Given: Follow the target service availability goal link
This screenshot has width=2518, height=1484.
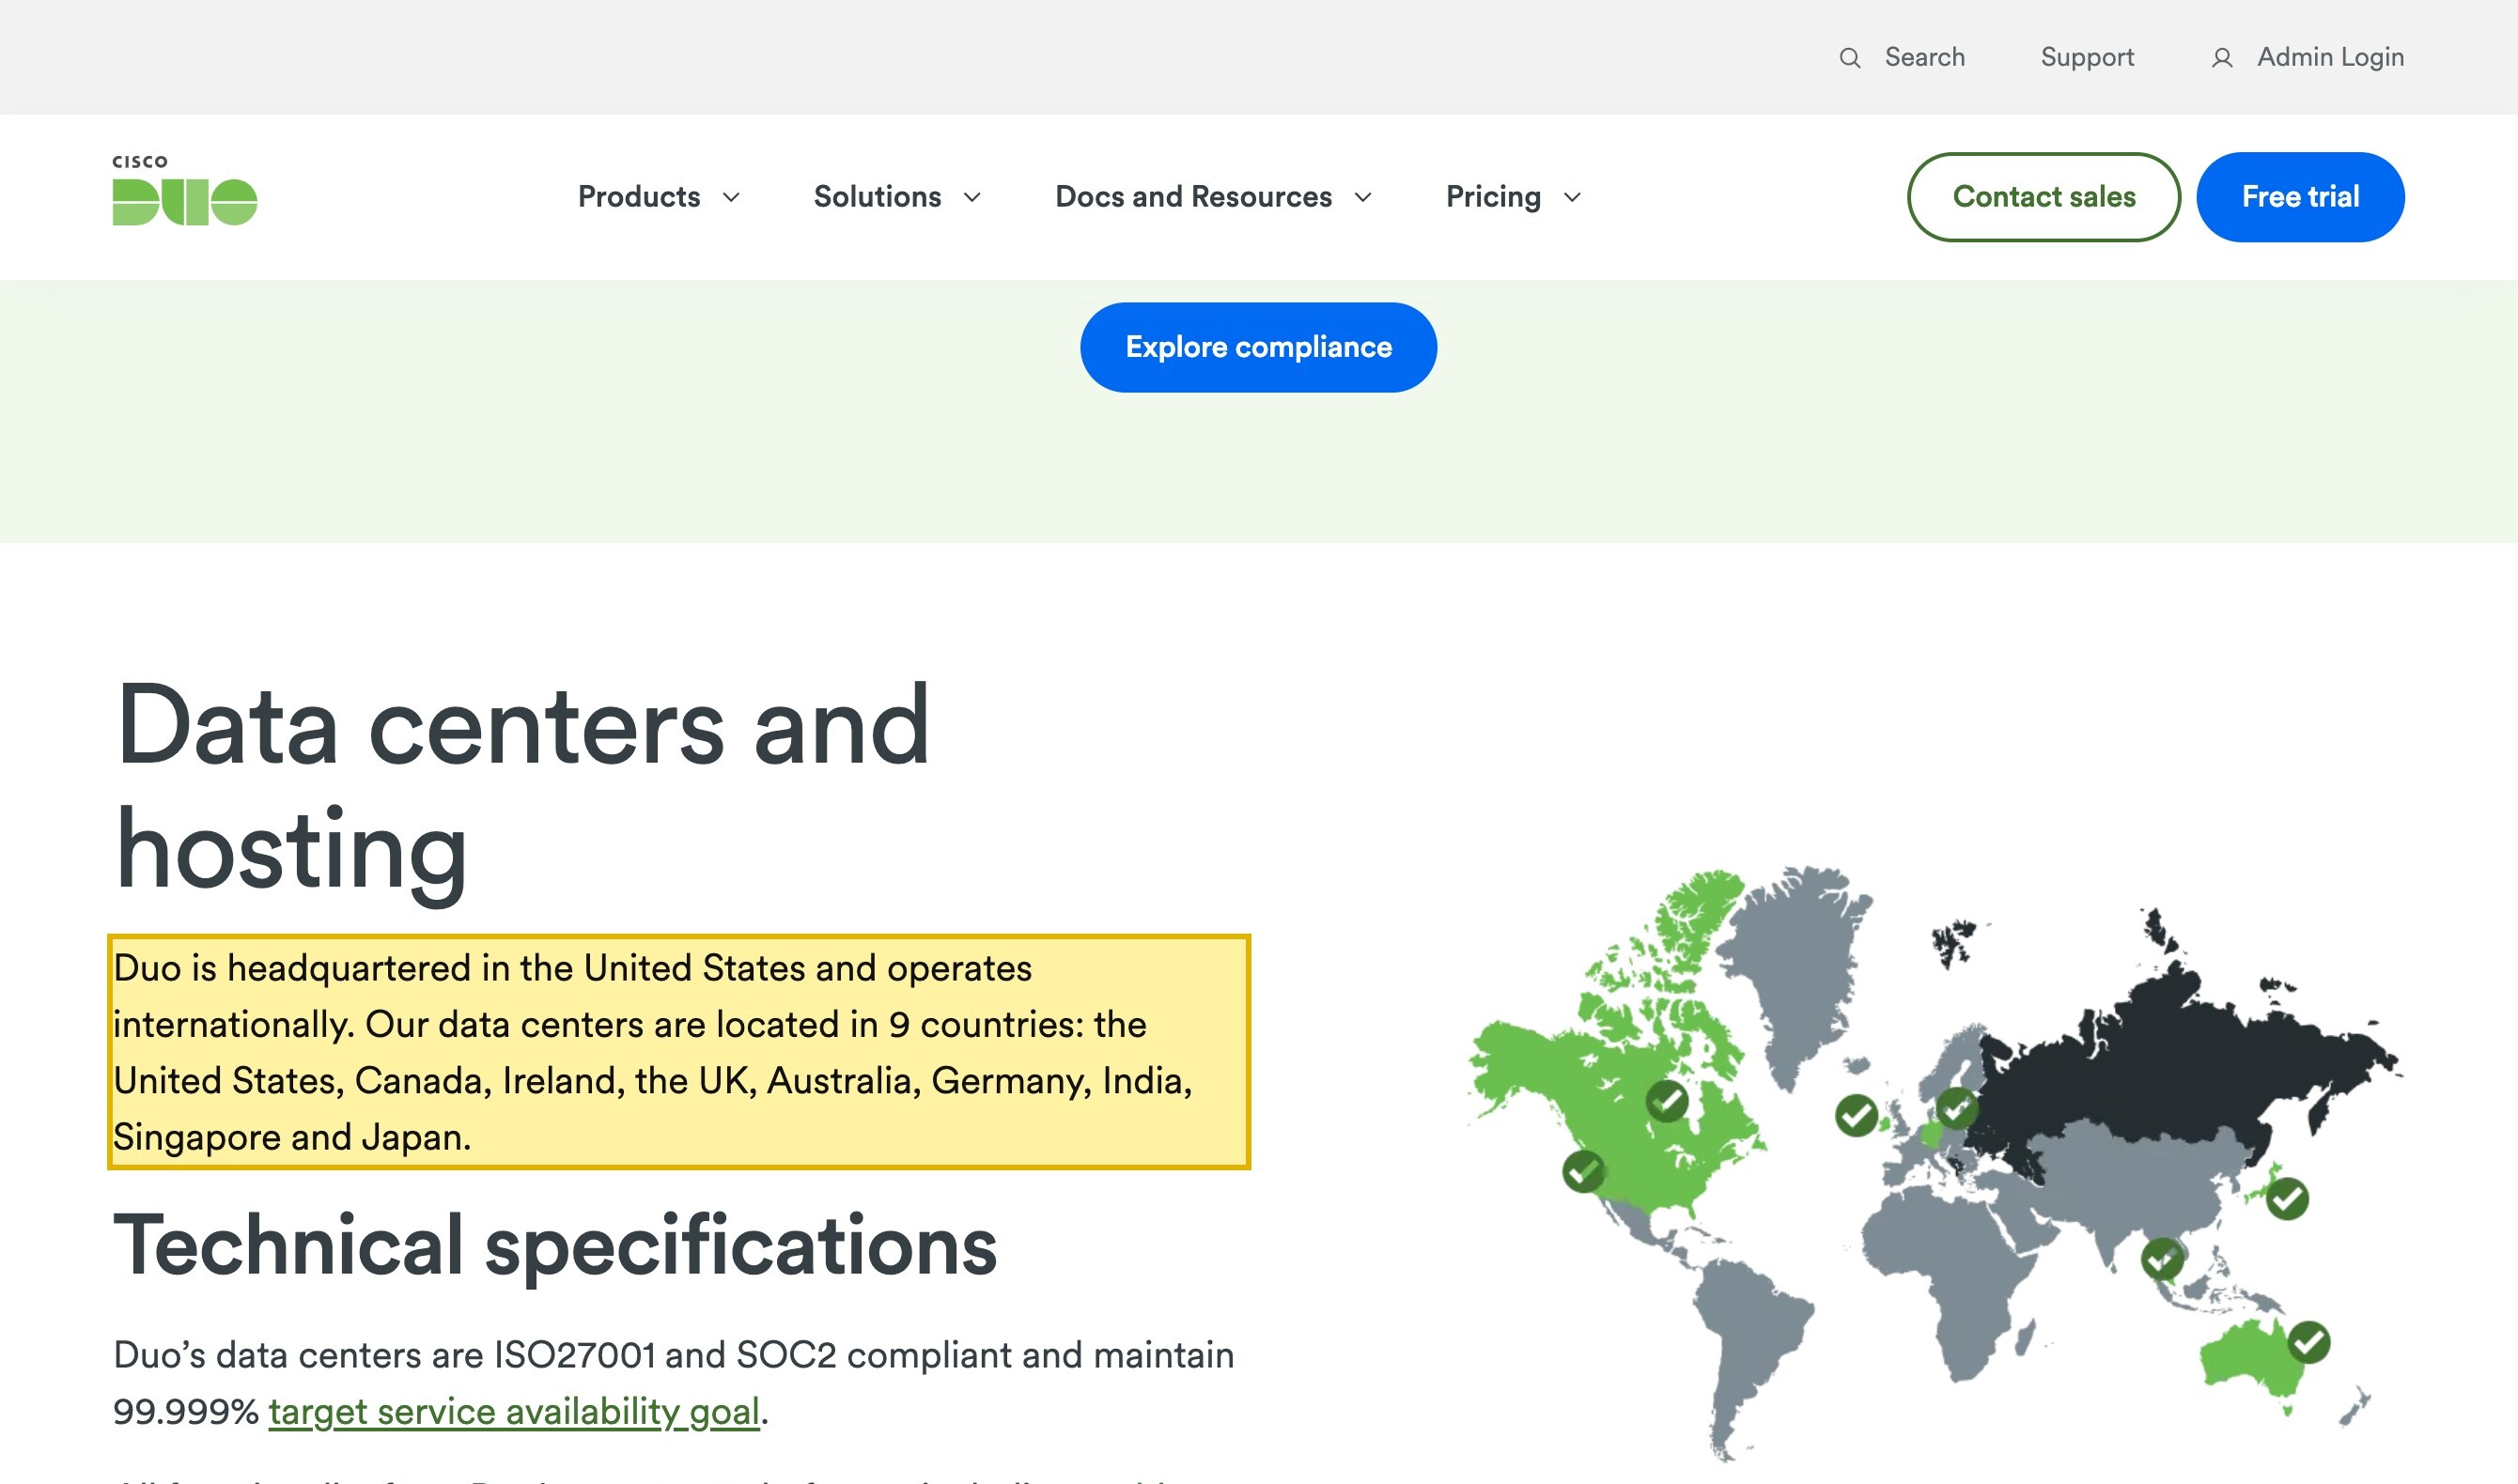Looking at the screenshot, I should [x=514, y=1411].
